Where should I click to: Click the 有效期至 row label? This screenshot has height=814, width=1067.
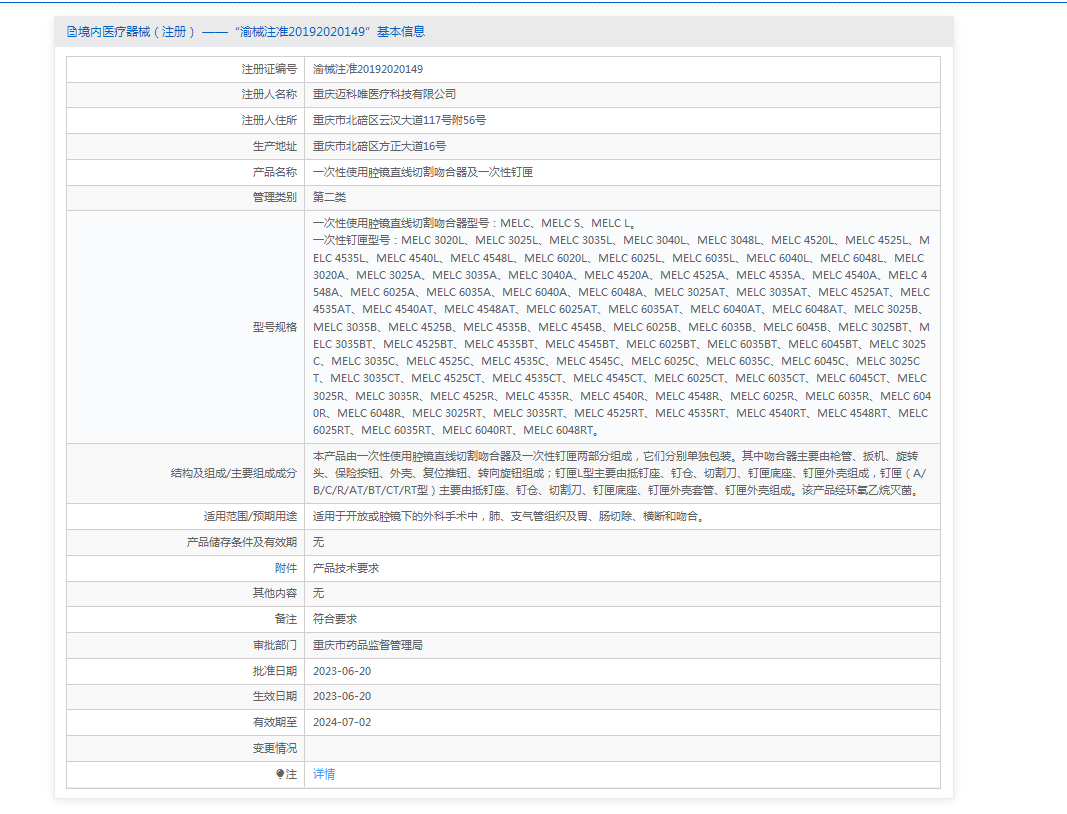275,722
